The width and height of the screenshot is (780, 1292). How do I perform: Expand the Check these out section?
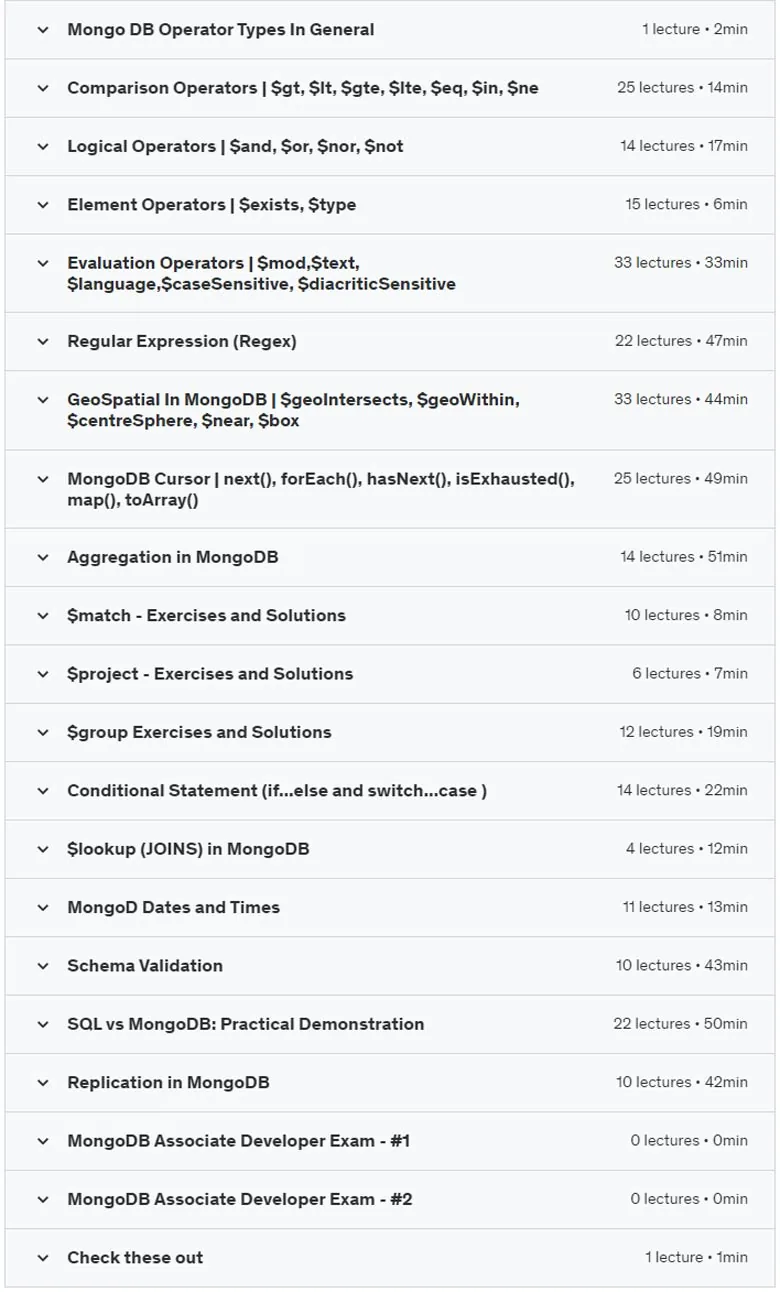(x=390, y=1258)
